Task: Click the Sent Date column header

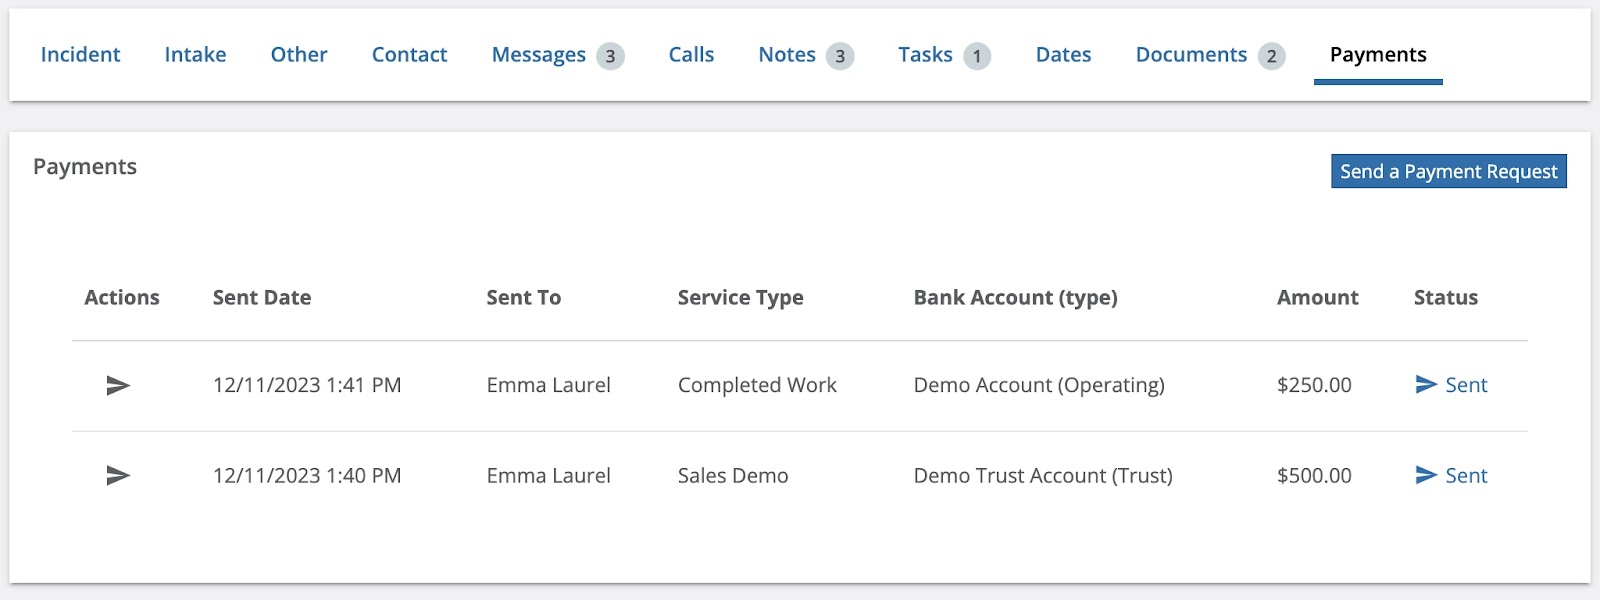Action: pos(262,298)
